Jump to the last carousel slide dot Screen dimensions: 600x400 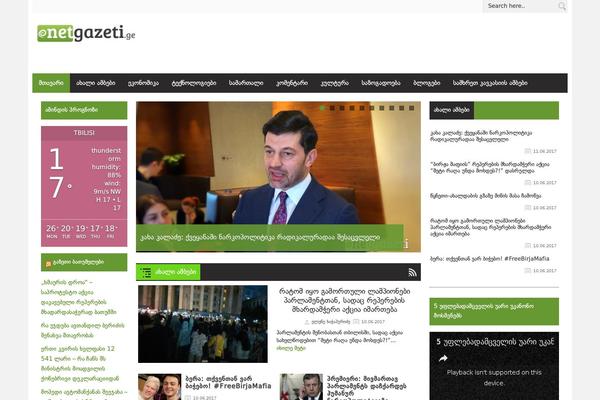[x=412, y=108]
